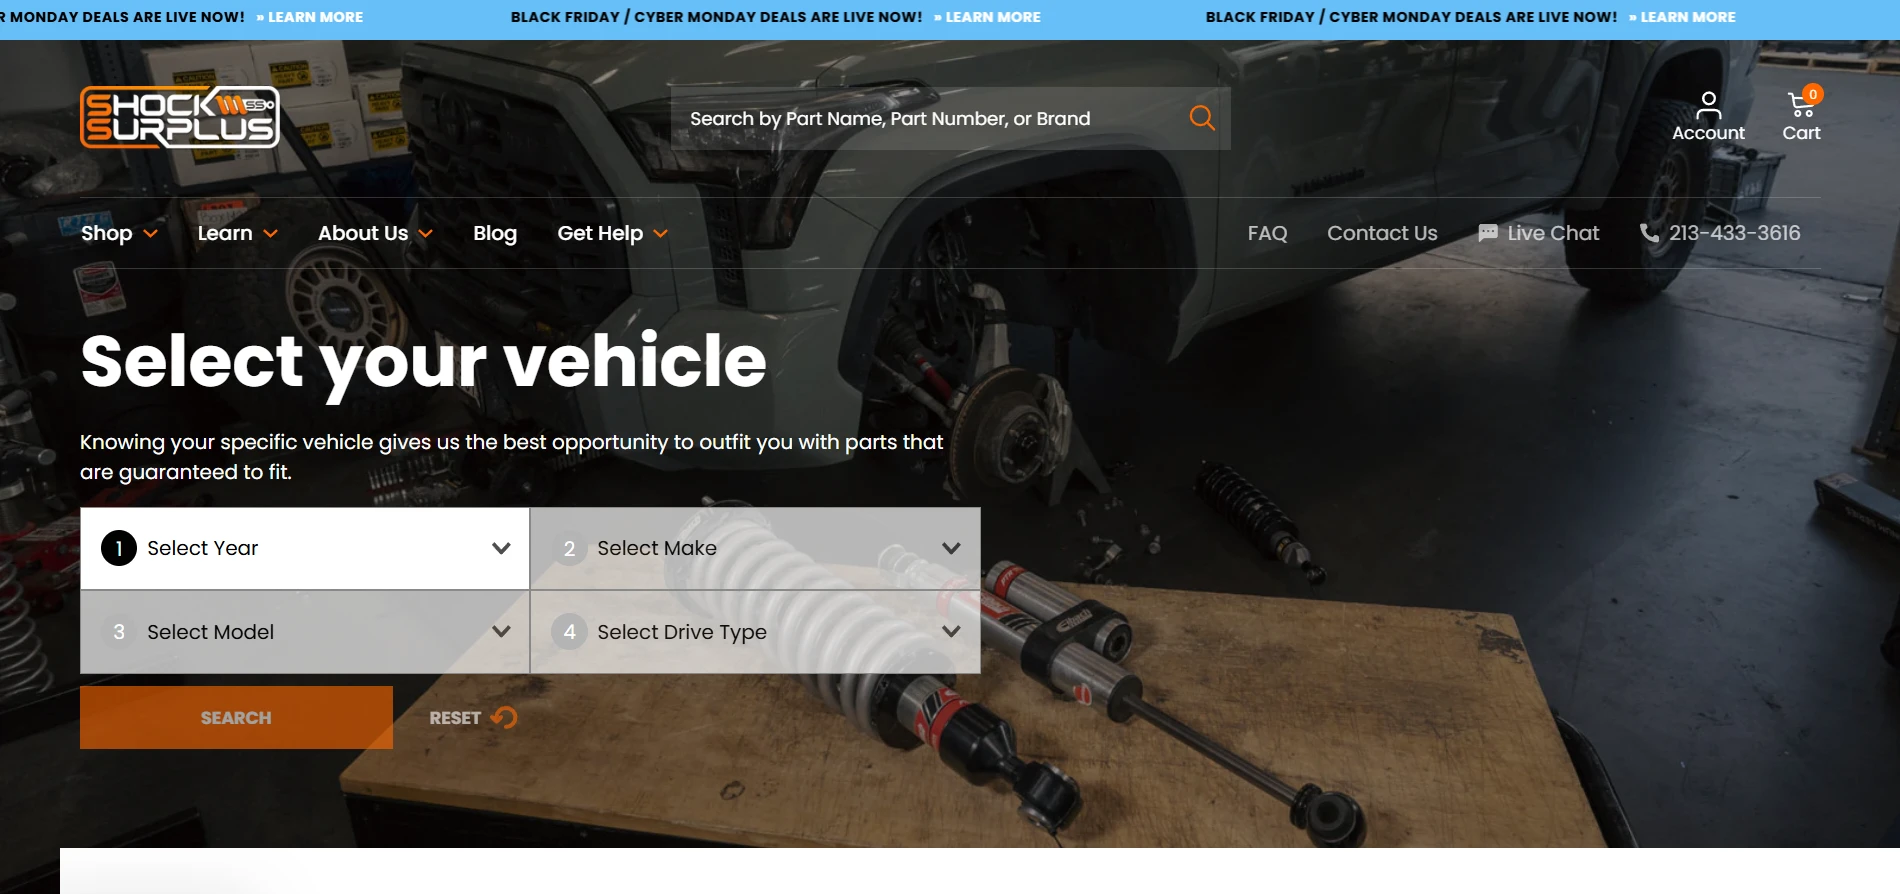The height and width of the screenshot is (894, 1900).
Task: Click the cart item count badge
Action: pyautogui.click(x=1813, y=94)
